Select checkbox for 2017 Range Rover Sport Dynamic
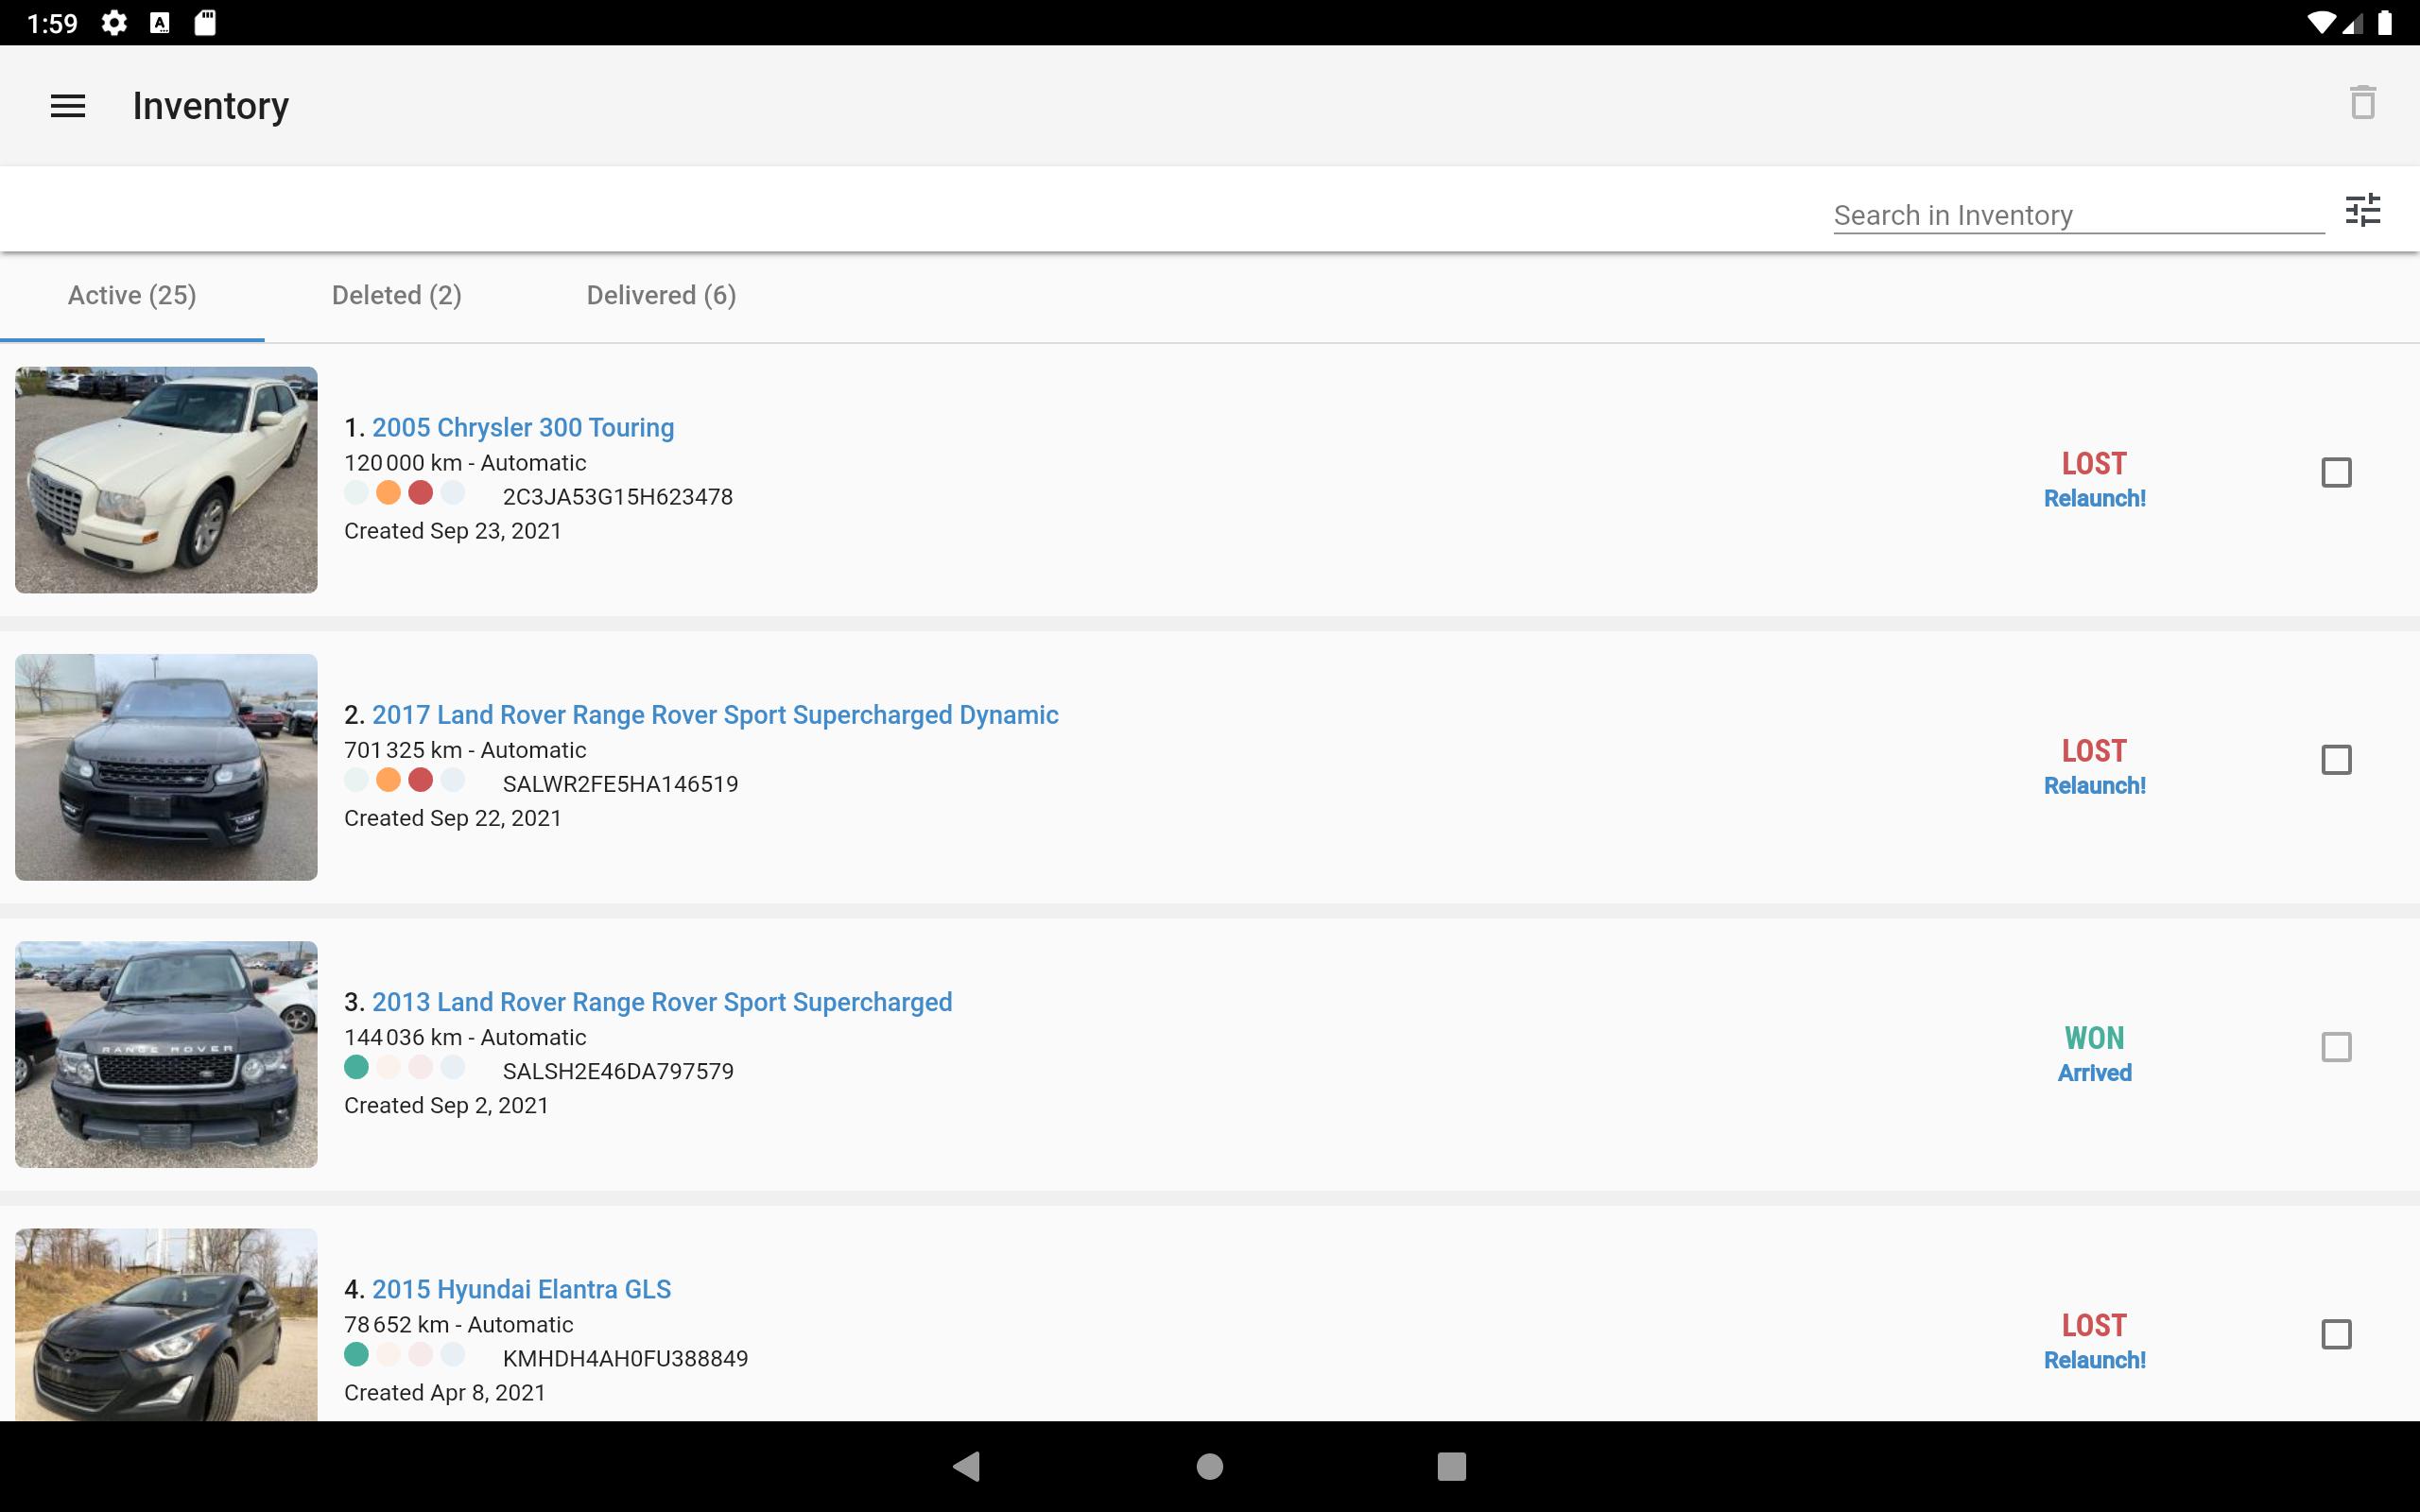The width and height of the screenshot is (2420, 1512). tap(2336, 759)
